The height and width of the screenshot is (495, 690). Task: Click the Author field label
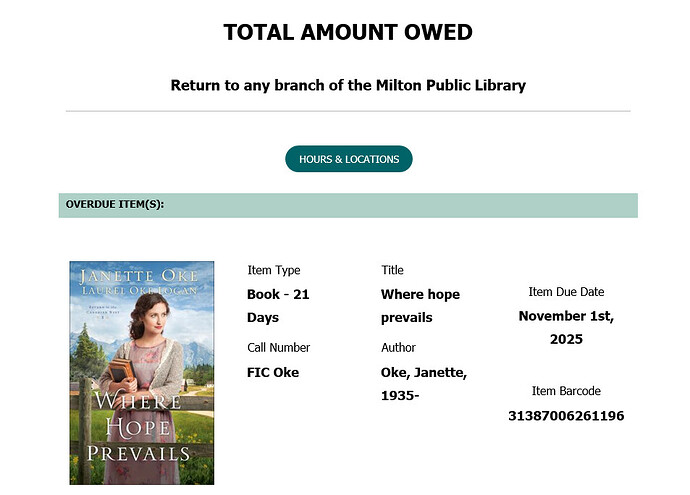pyautogui.click(x=397, y=348)
